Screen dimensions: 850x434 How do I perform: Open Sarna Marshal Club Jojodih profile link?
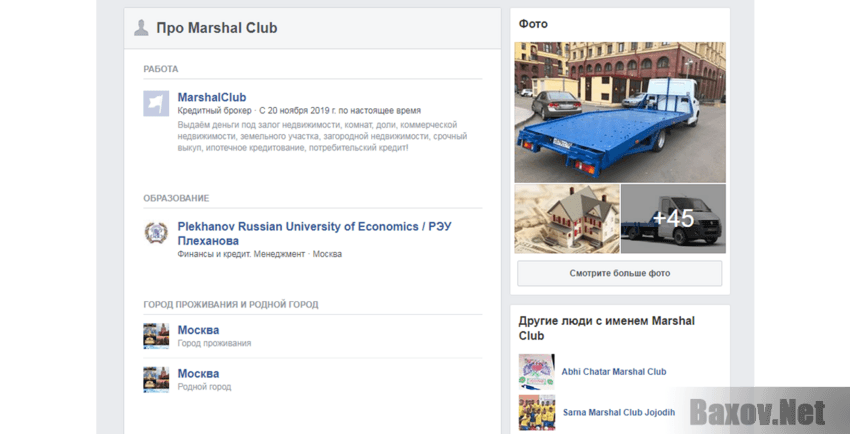tap(619, 412)
